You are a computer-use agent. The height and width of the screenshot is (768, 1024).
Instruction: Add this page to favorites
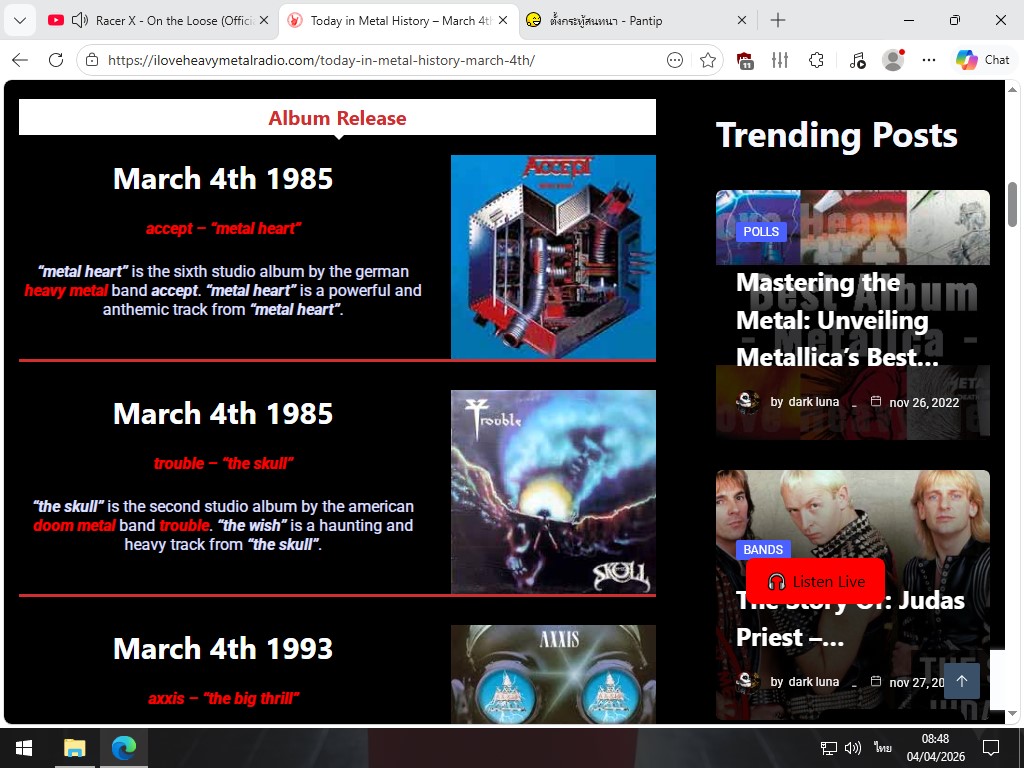tap(707, 60)
